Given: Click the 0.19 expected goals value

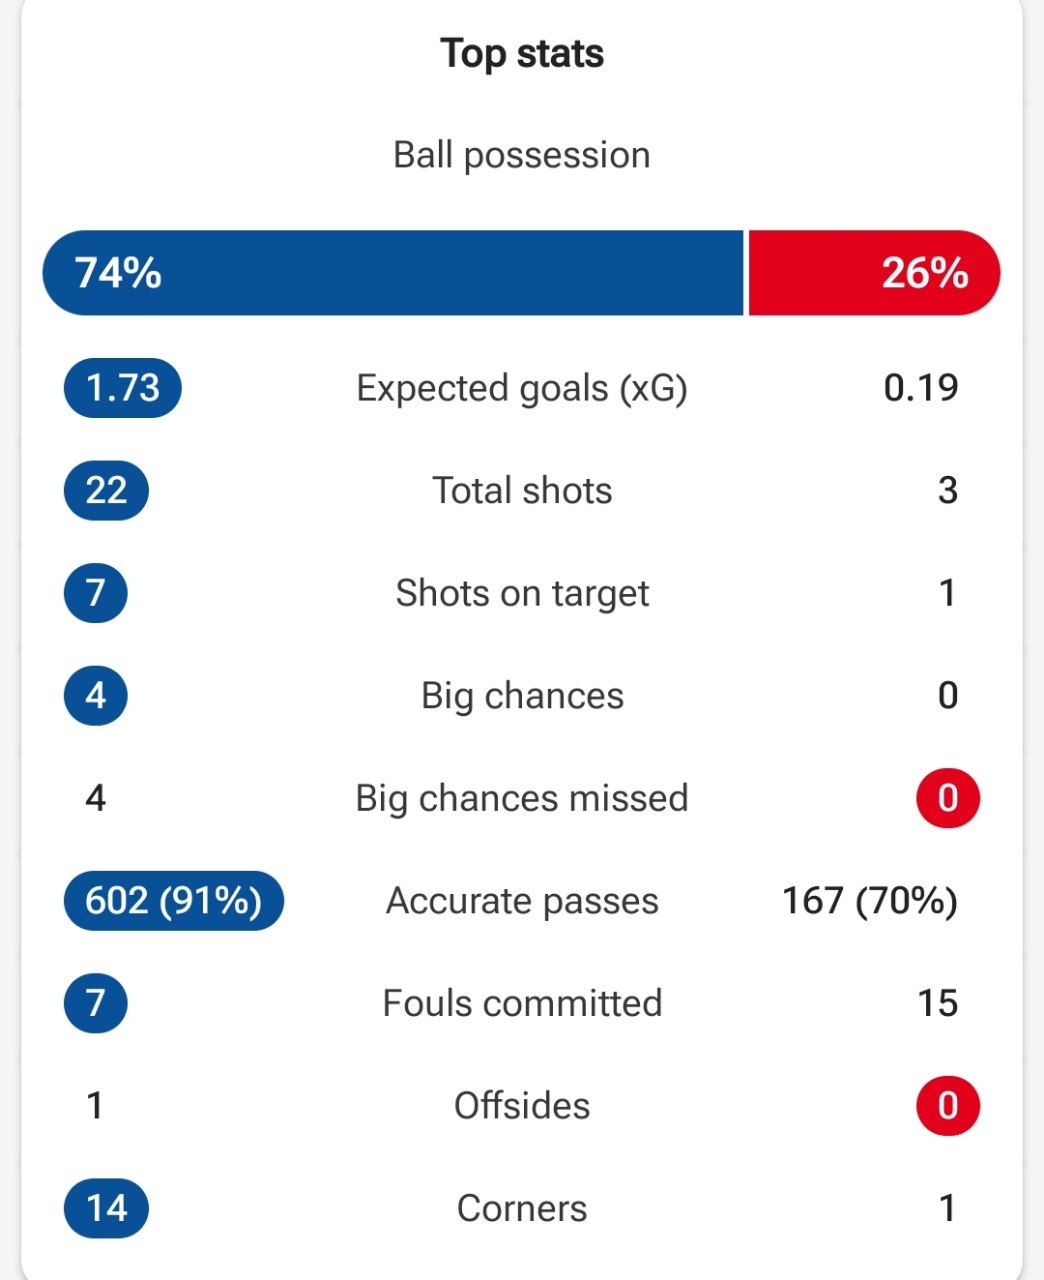Looking at the screenshot, I should [921, 388].
